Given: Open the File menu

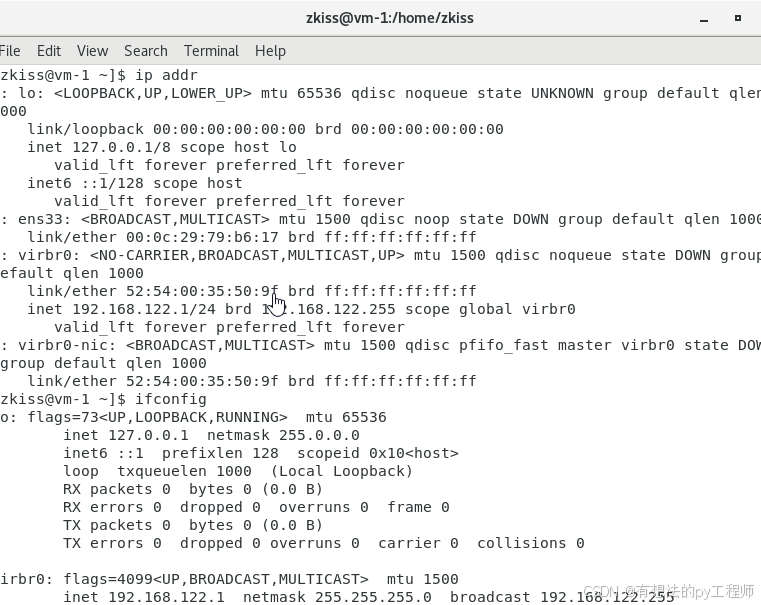Looking at the screenshot, I should coord(10,51).
